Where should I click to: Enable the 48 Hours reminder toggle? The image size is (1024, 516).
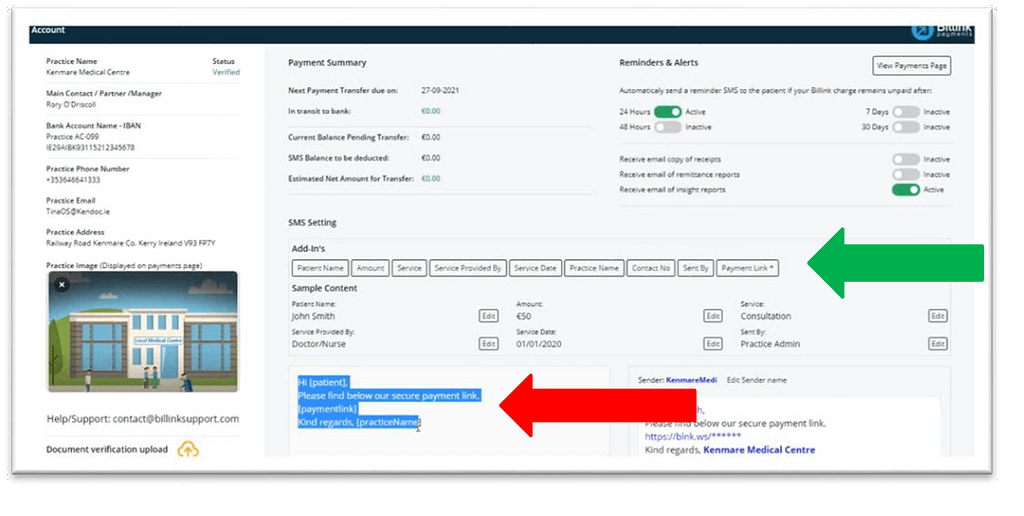[x=667, y=127]
